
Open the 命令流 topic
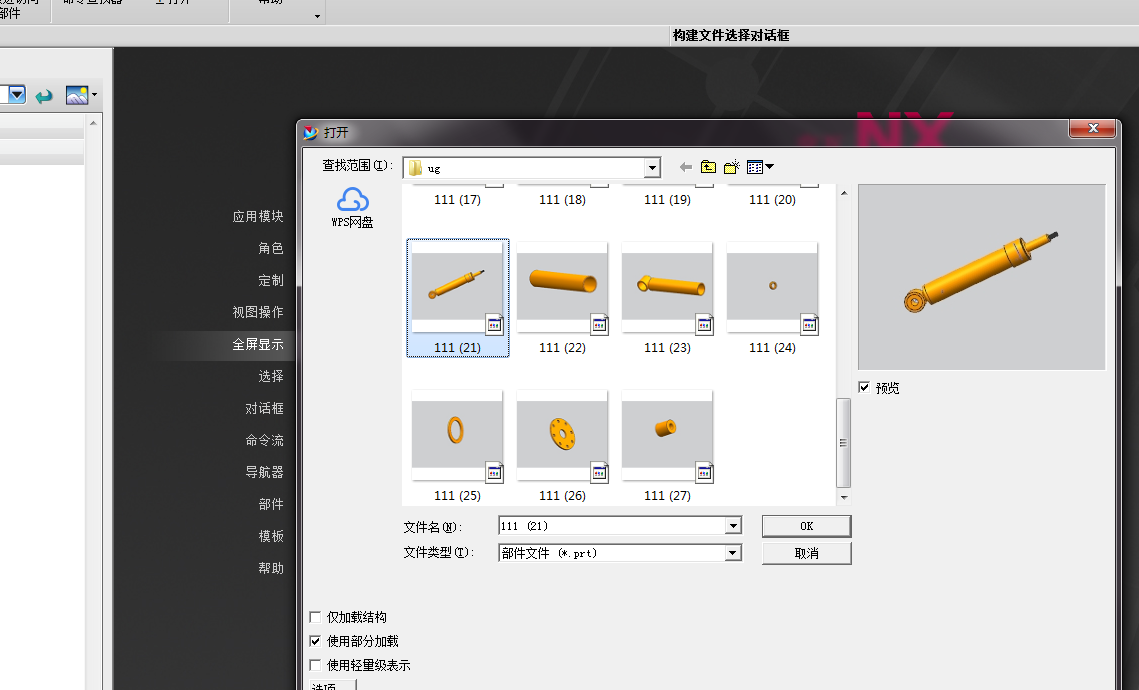pyautogui.click(x=264, y=440)
